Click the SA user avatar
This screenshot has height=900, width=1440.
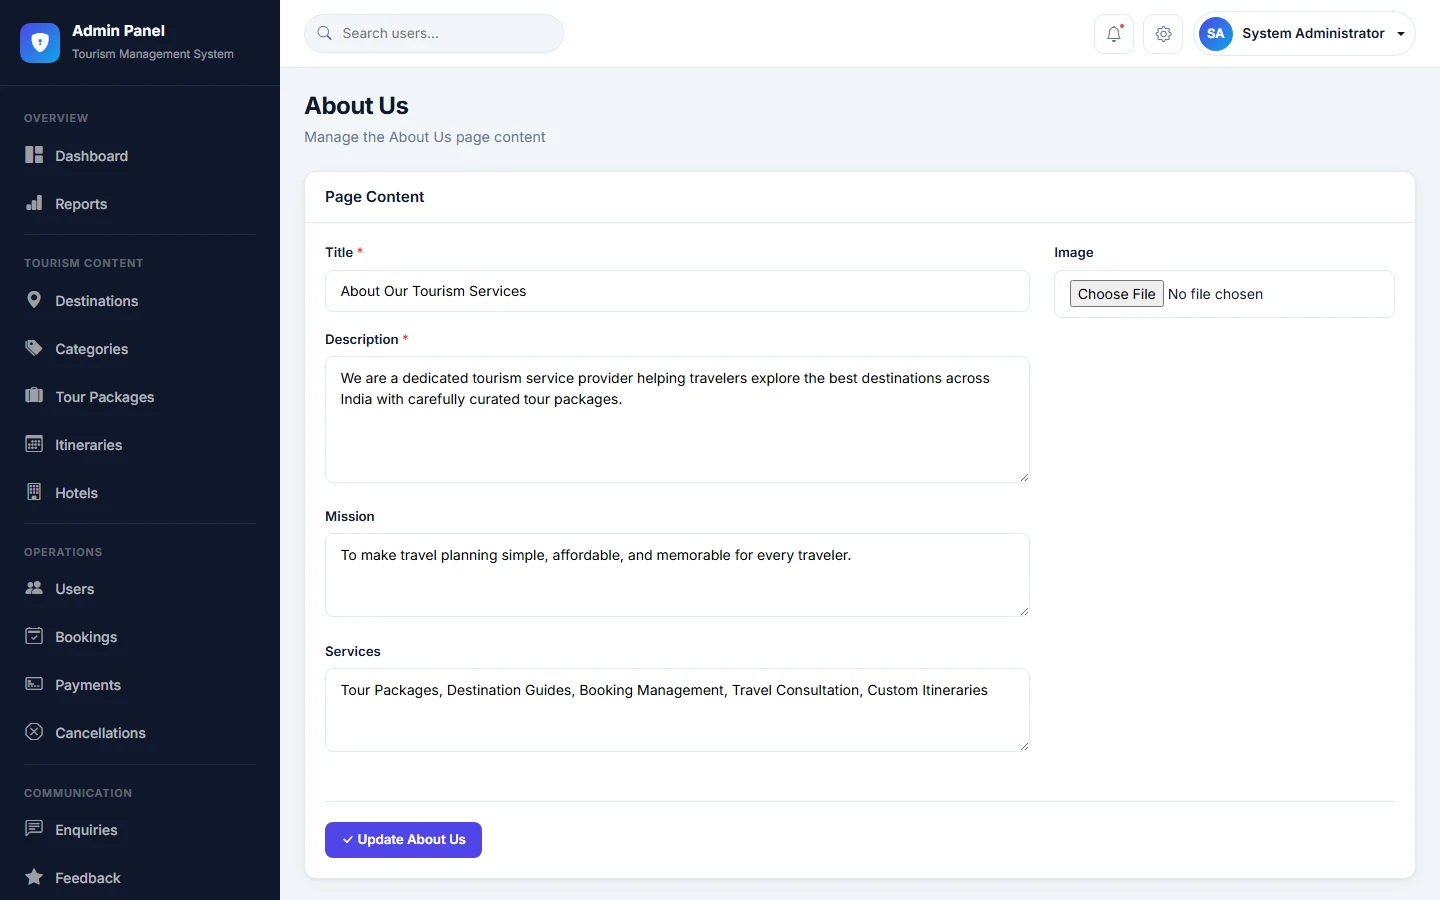[1216, 33]
